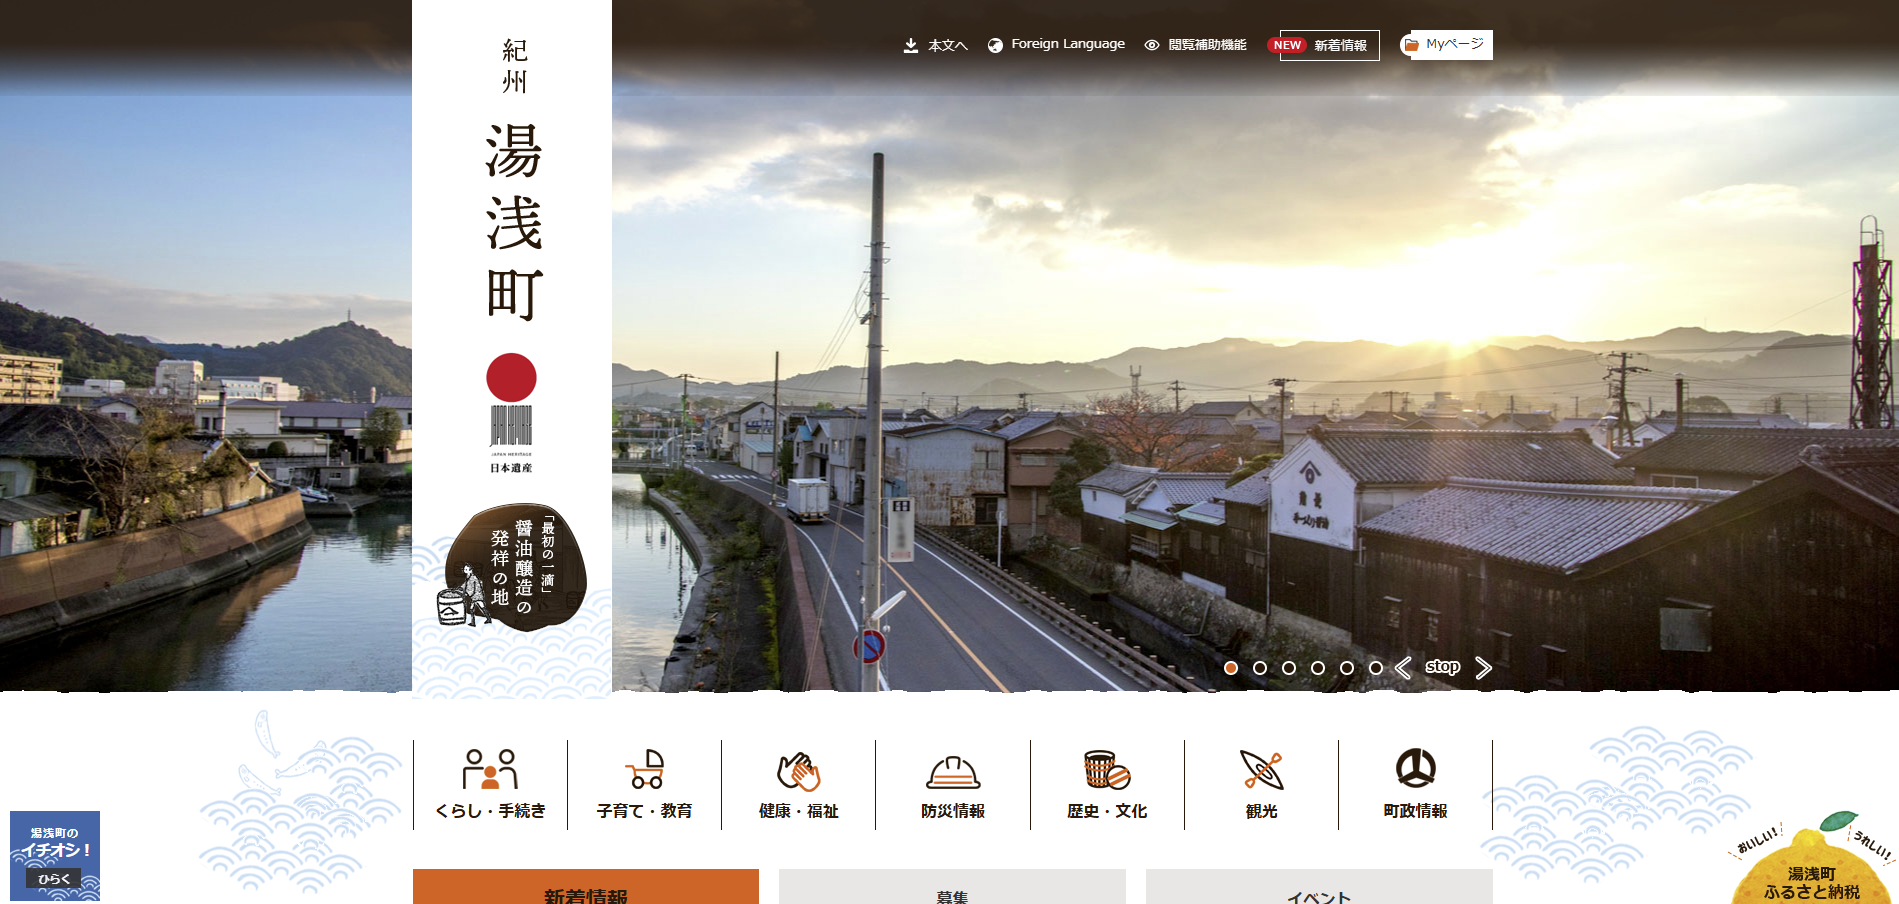Image resolution: width=1899 pixels, height=904 pixels.
Task: Click the town emblem icon for 町政情報
Action: (1416, 768)
